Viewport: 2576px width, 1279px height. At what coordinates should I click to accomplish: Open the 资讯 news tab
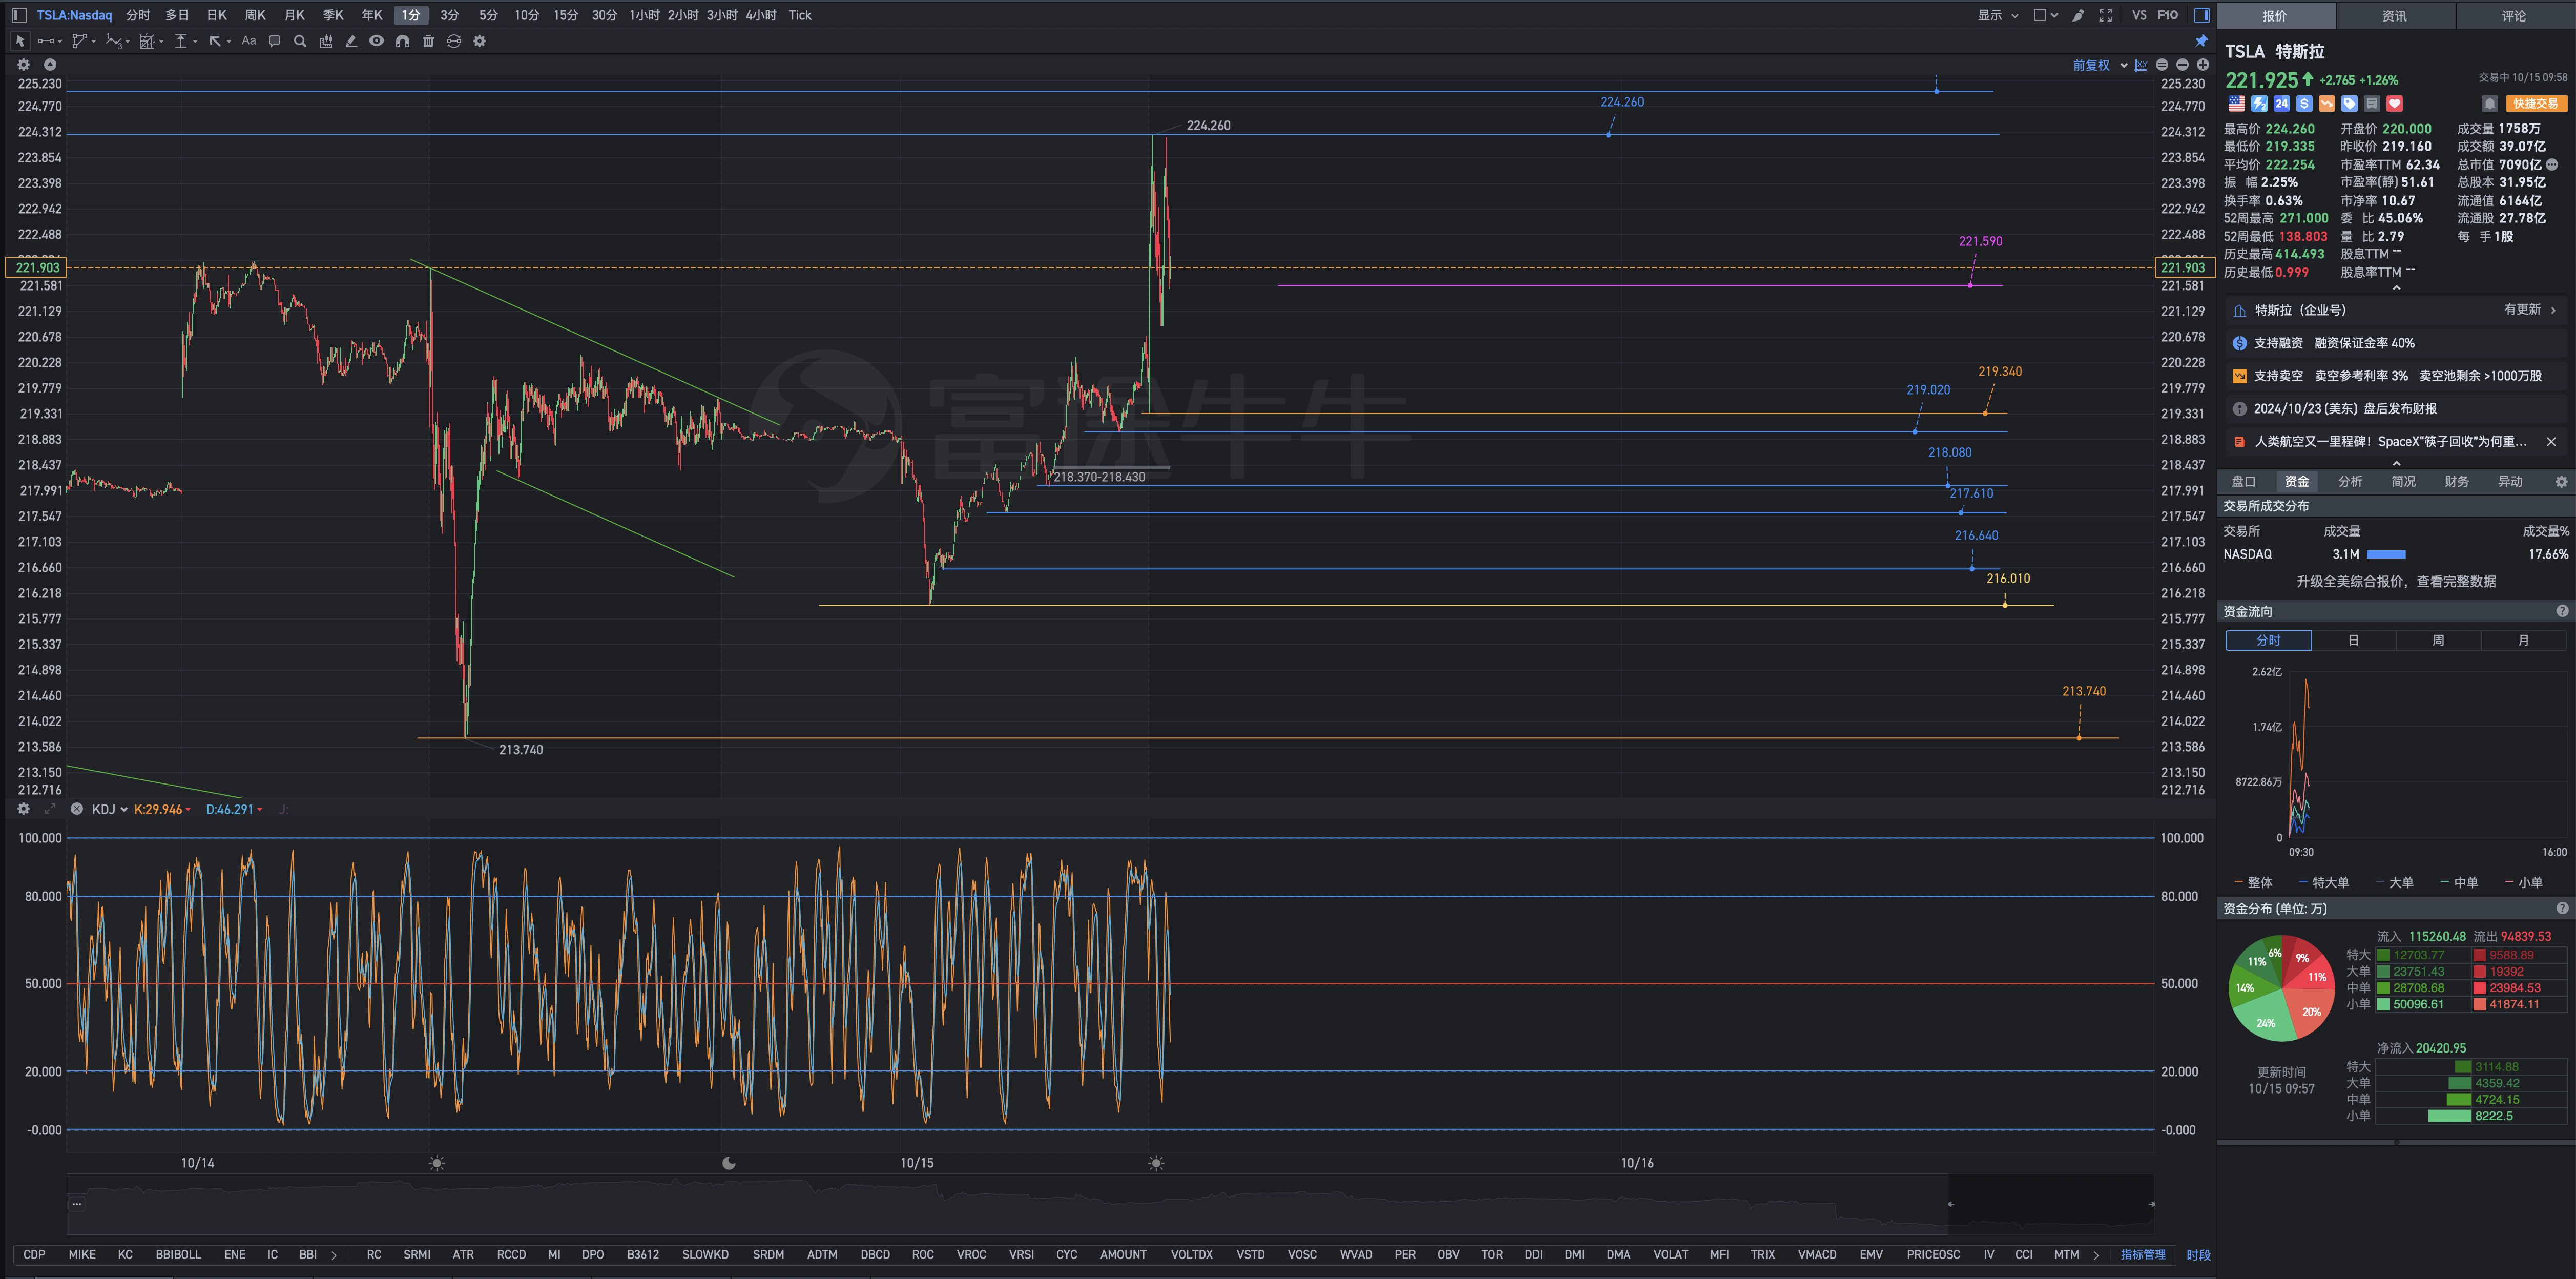coord(2394,16)
